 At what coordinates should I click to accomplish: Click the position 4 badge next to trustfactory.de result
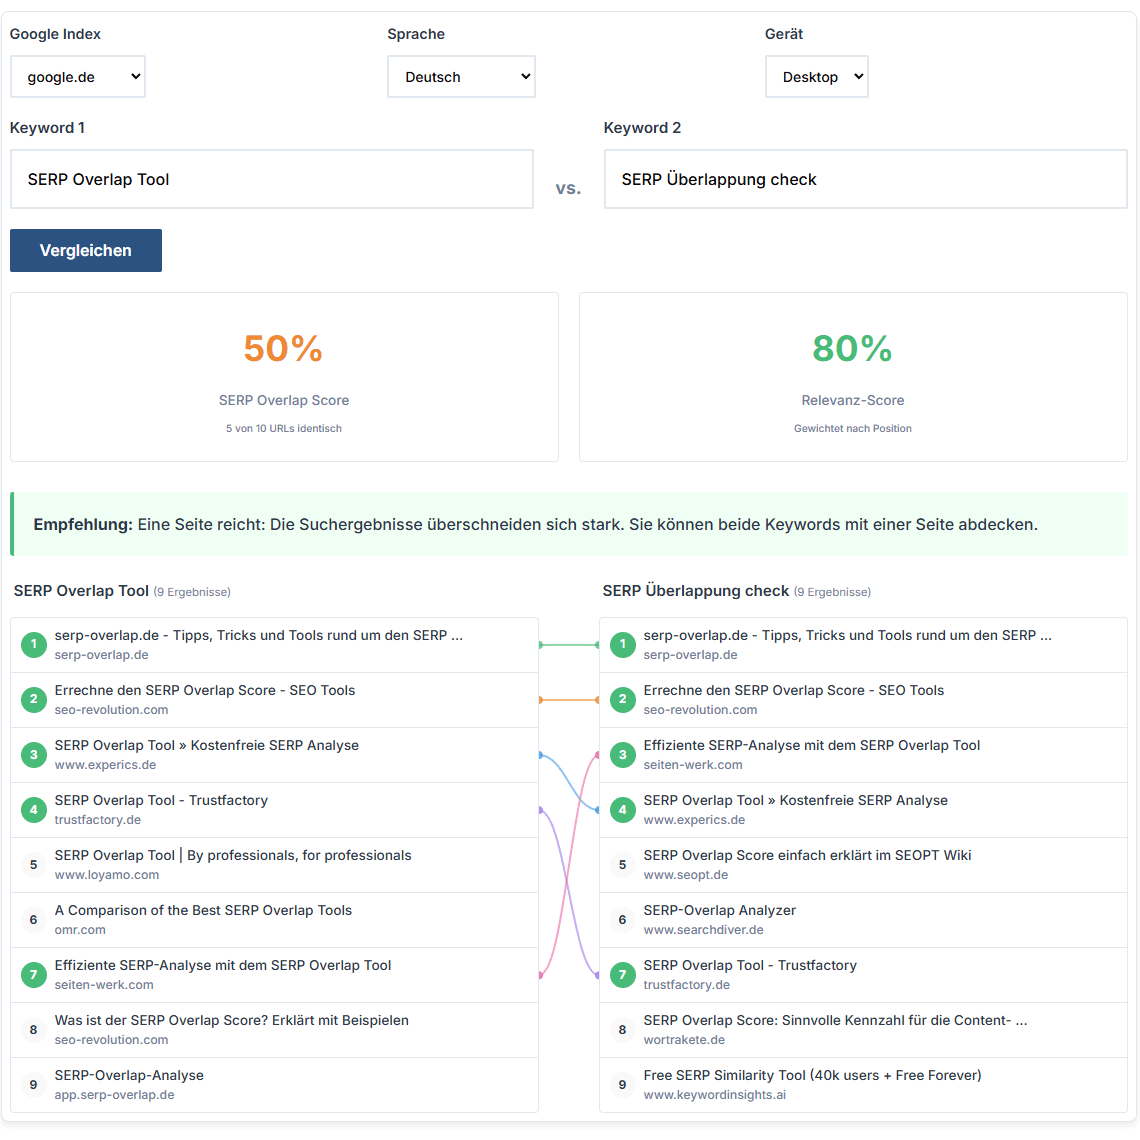tap(33, 810)
